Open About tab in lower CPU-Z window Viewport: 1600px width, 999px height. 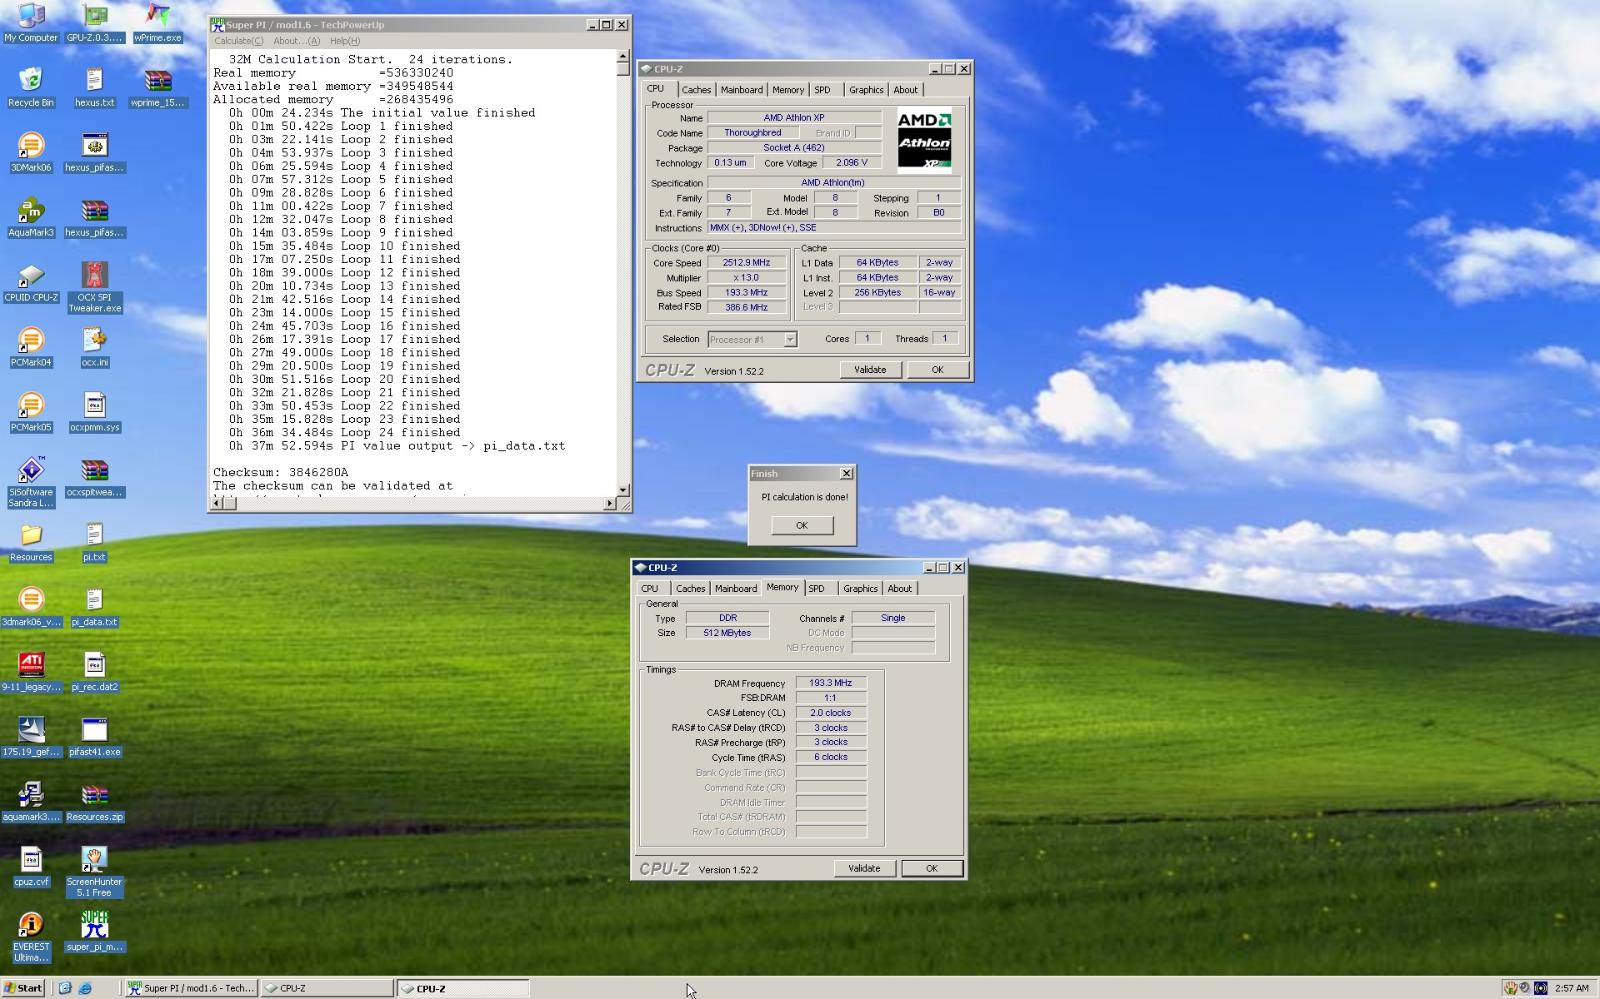900,589
